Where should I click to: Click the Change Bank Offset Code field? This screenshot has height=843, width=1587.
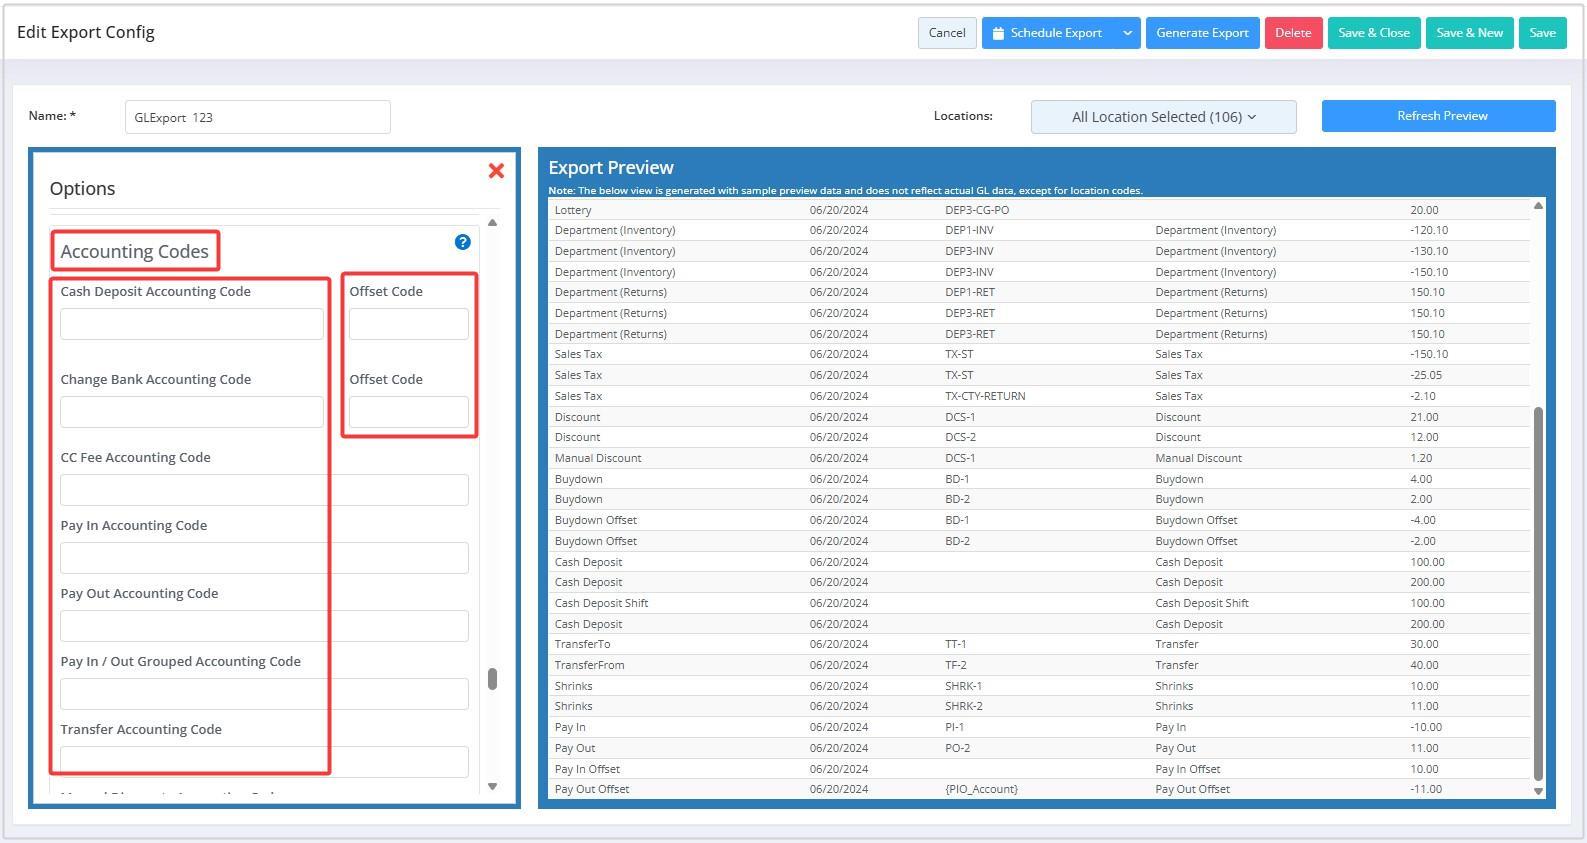408,412
